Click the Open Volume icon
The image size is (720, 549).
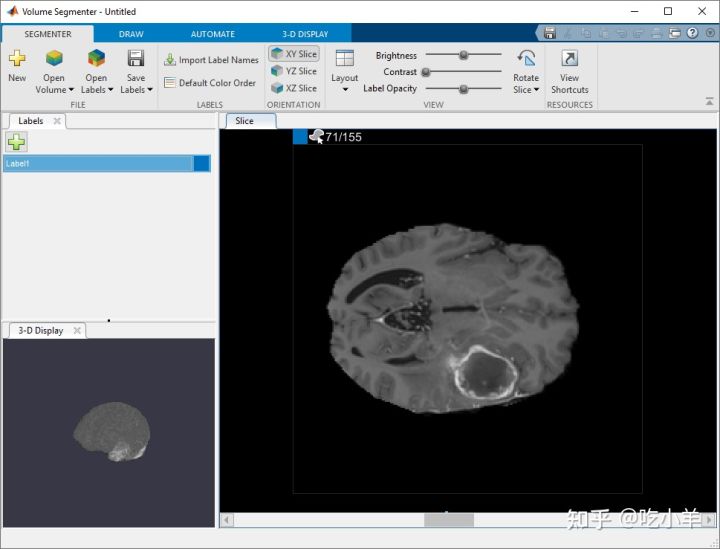pos(54,60)
